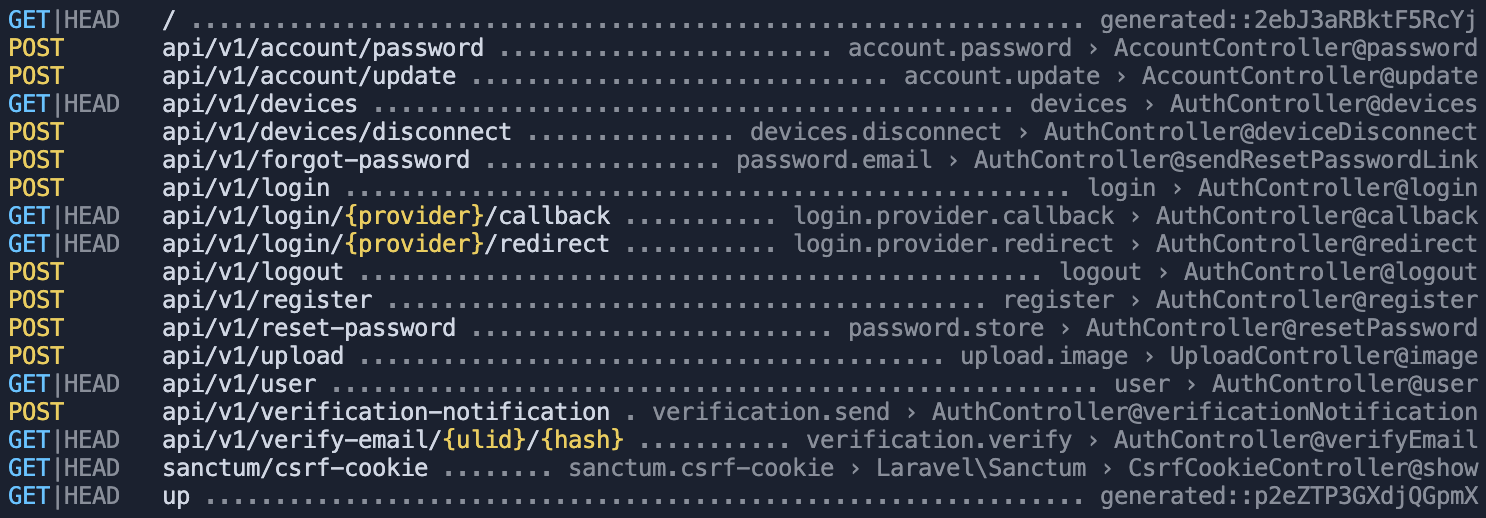The height and width of the screenshot is (518, 1486).
Task: Click the {hash} parameter in verify-email route
Action: point(590,440)
